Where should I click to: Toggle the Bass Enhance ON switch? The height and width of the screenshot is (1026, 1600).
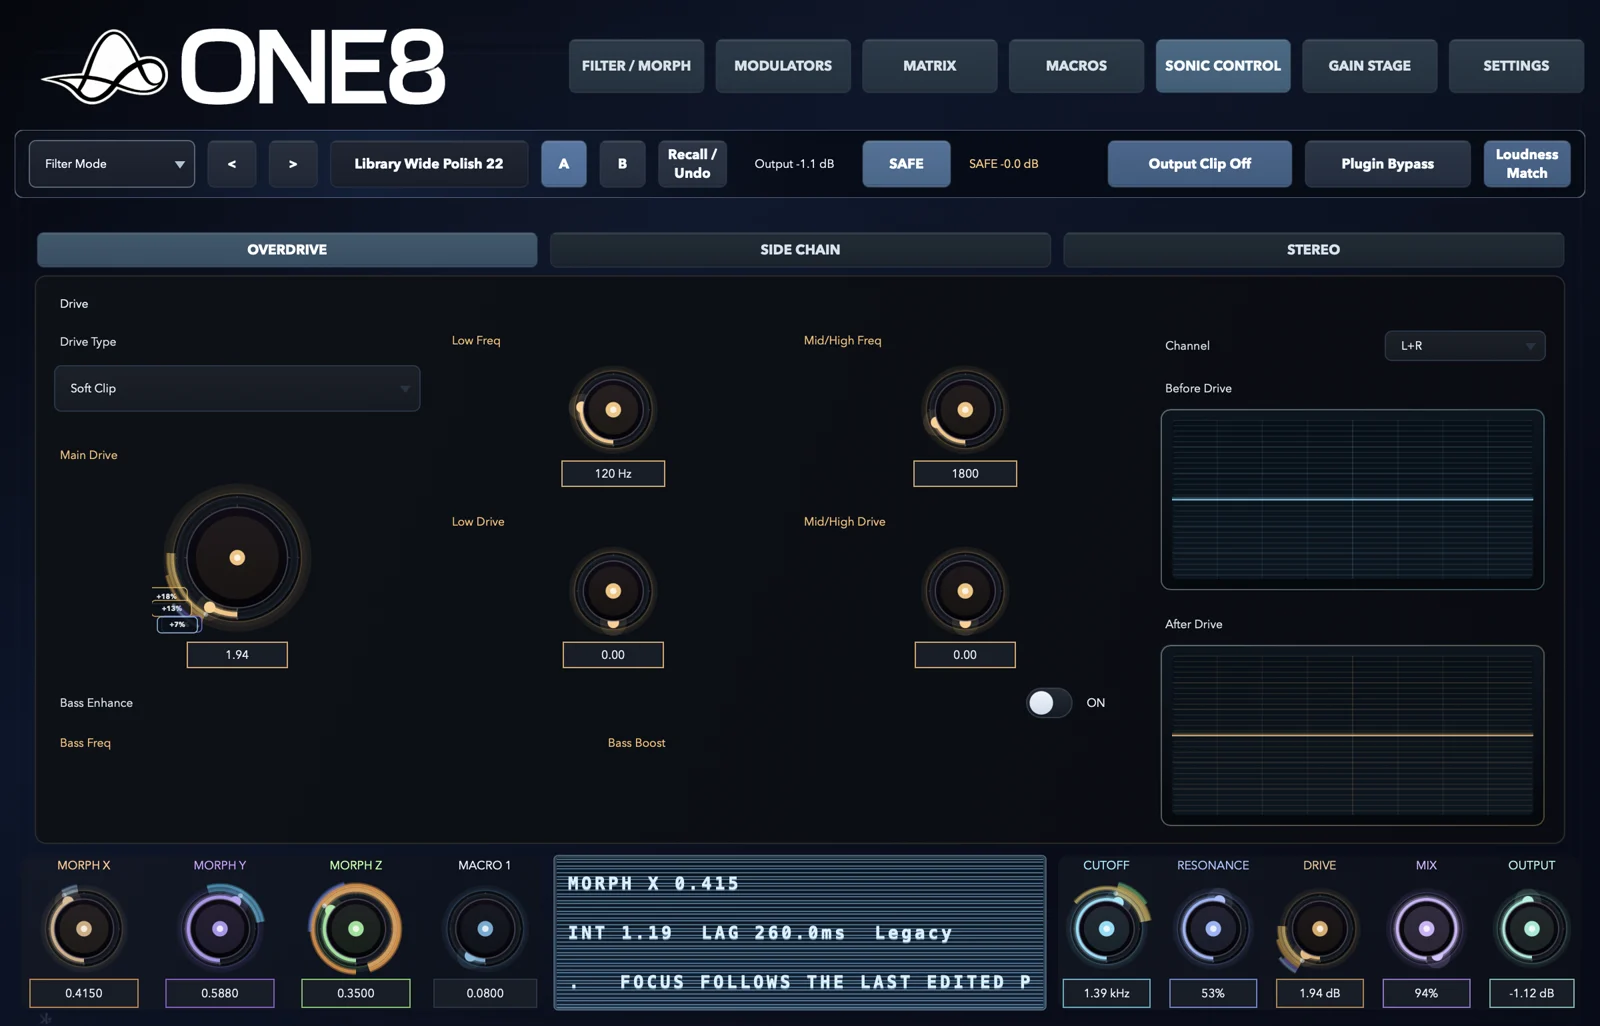(x=1049, y=703)
